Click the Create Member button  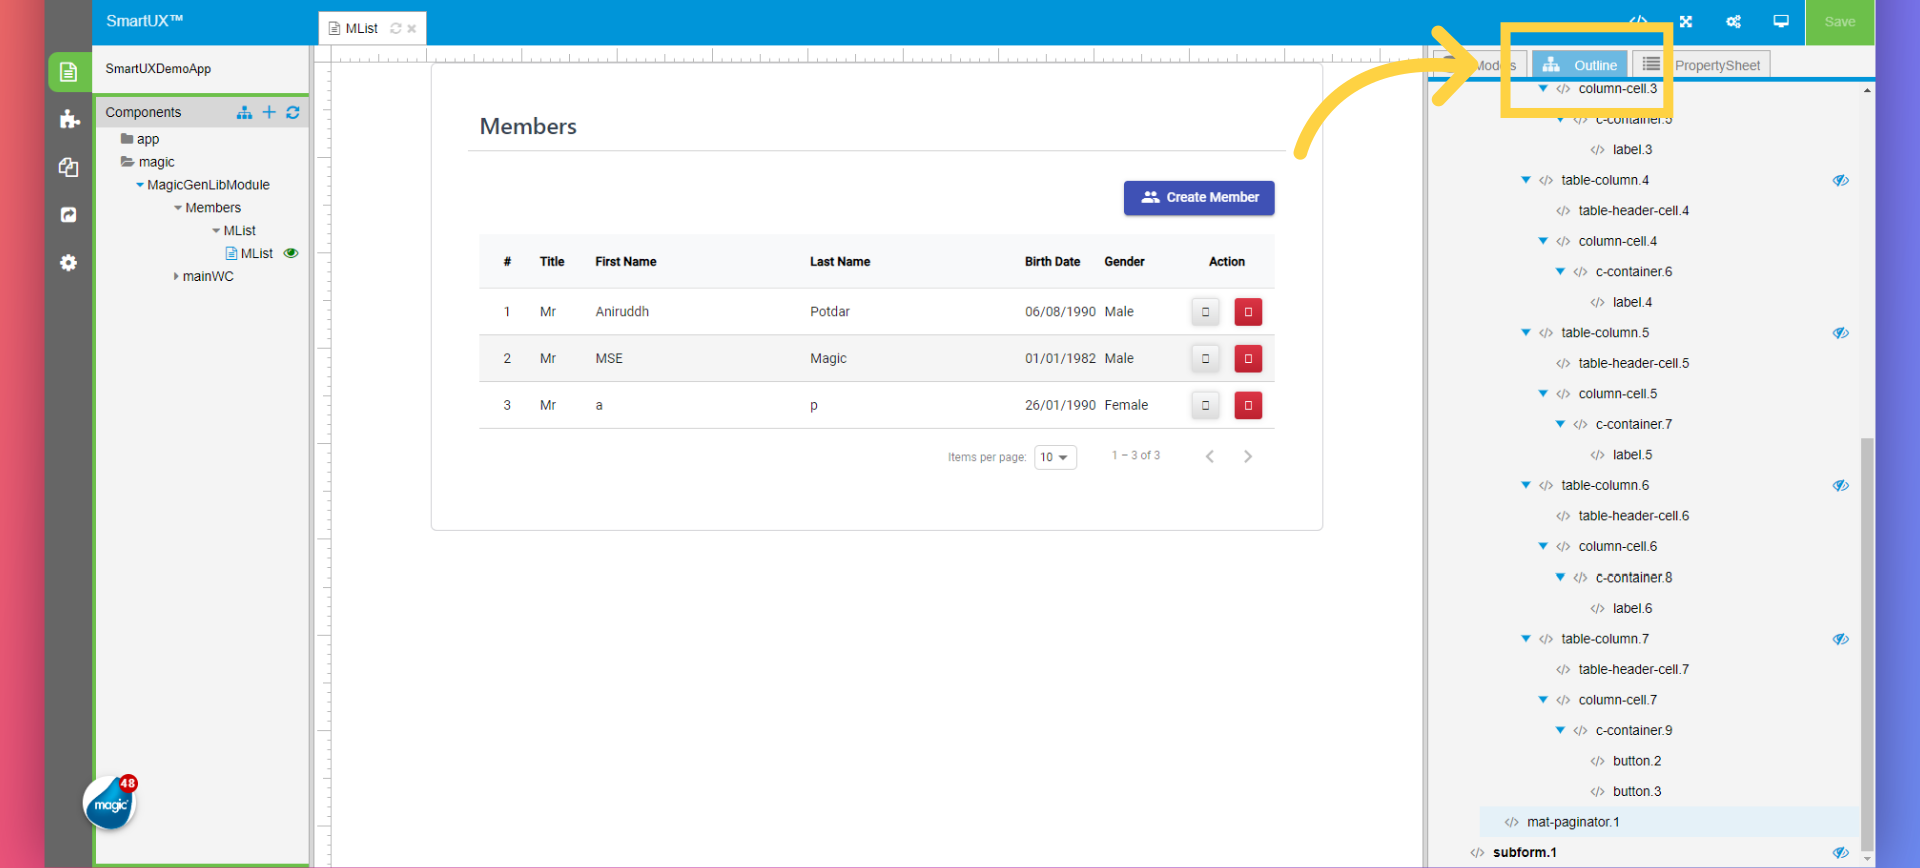click(x=1198, y=198)
